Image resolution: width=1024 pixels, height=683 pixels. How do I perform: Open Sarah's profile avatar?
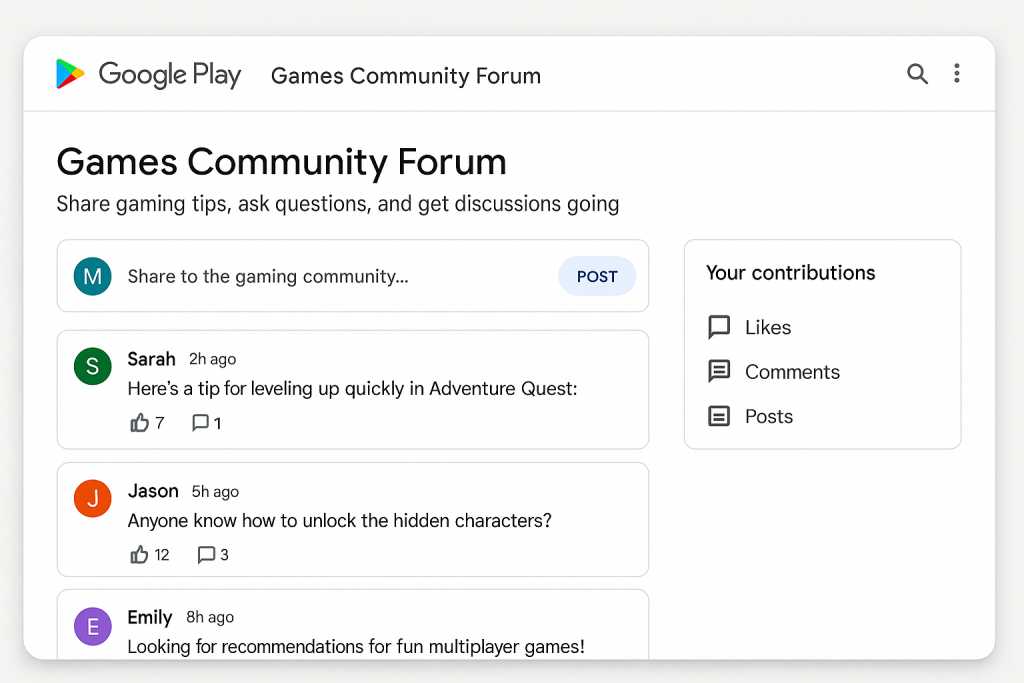coord(92,366)
